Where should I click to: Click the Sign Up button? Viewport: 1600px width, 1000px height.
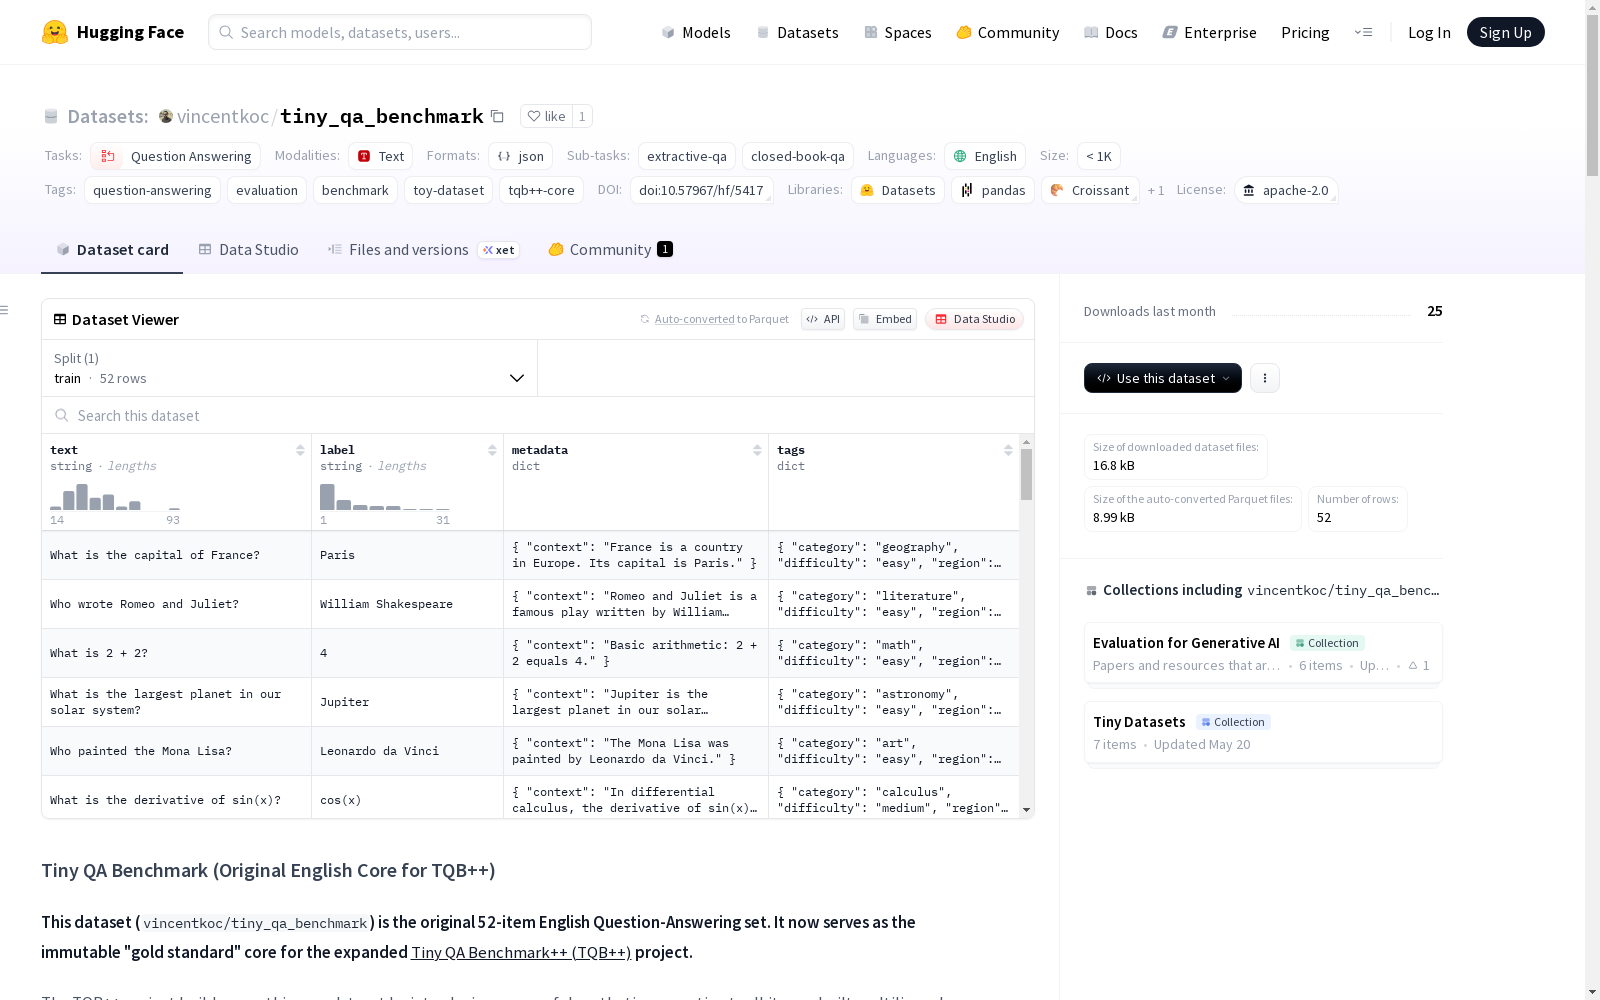click(x=1505, y=32)
